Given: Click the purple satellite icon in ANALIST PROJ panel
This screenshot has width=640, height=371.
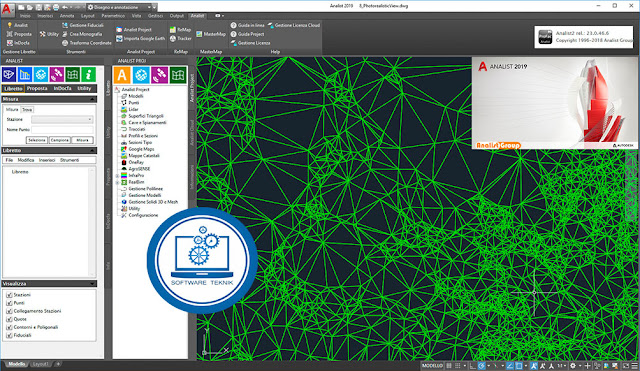Looking at the screenshot, I should (x=159, y=75).
